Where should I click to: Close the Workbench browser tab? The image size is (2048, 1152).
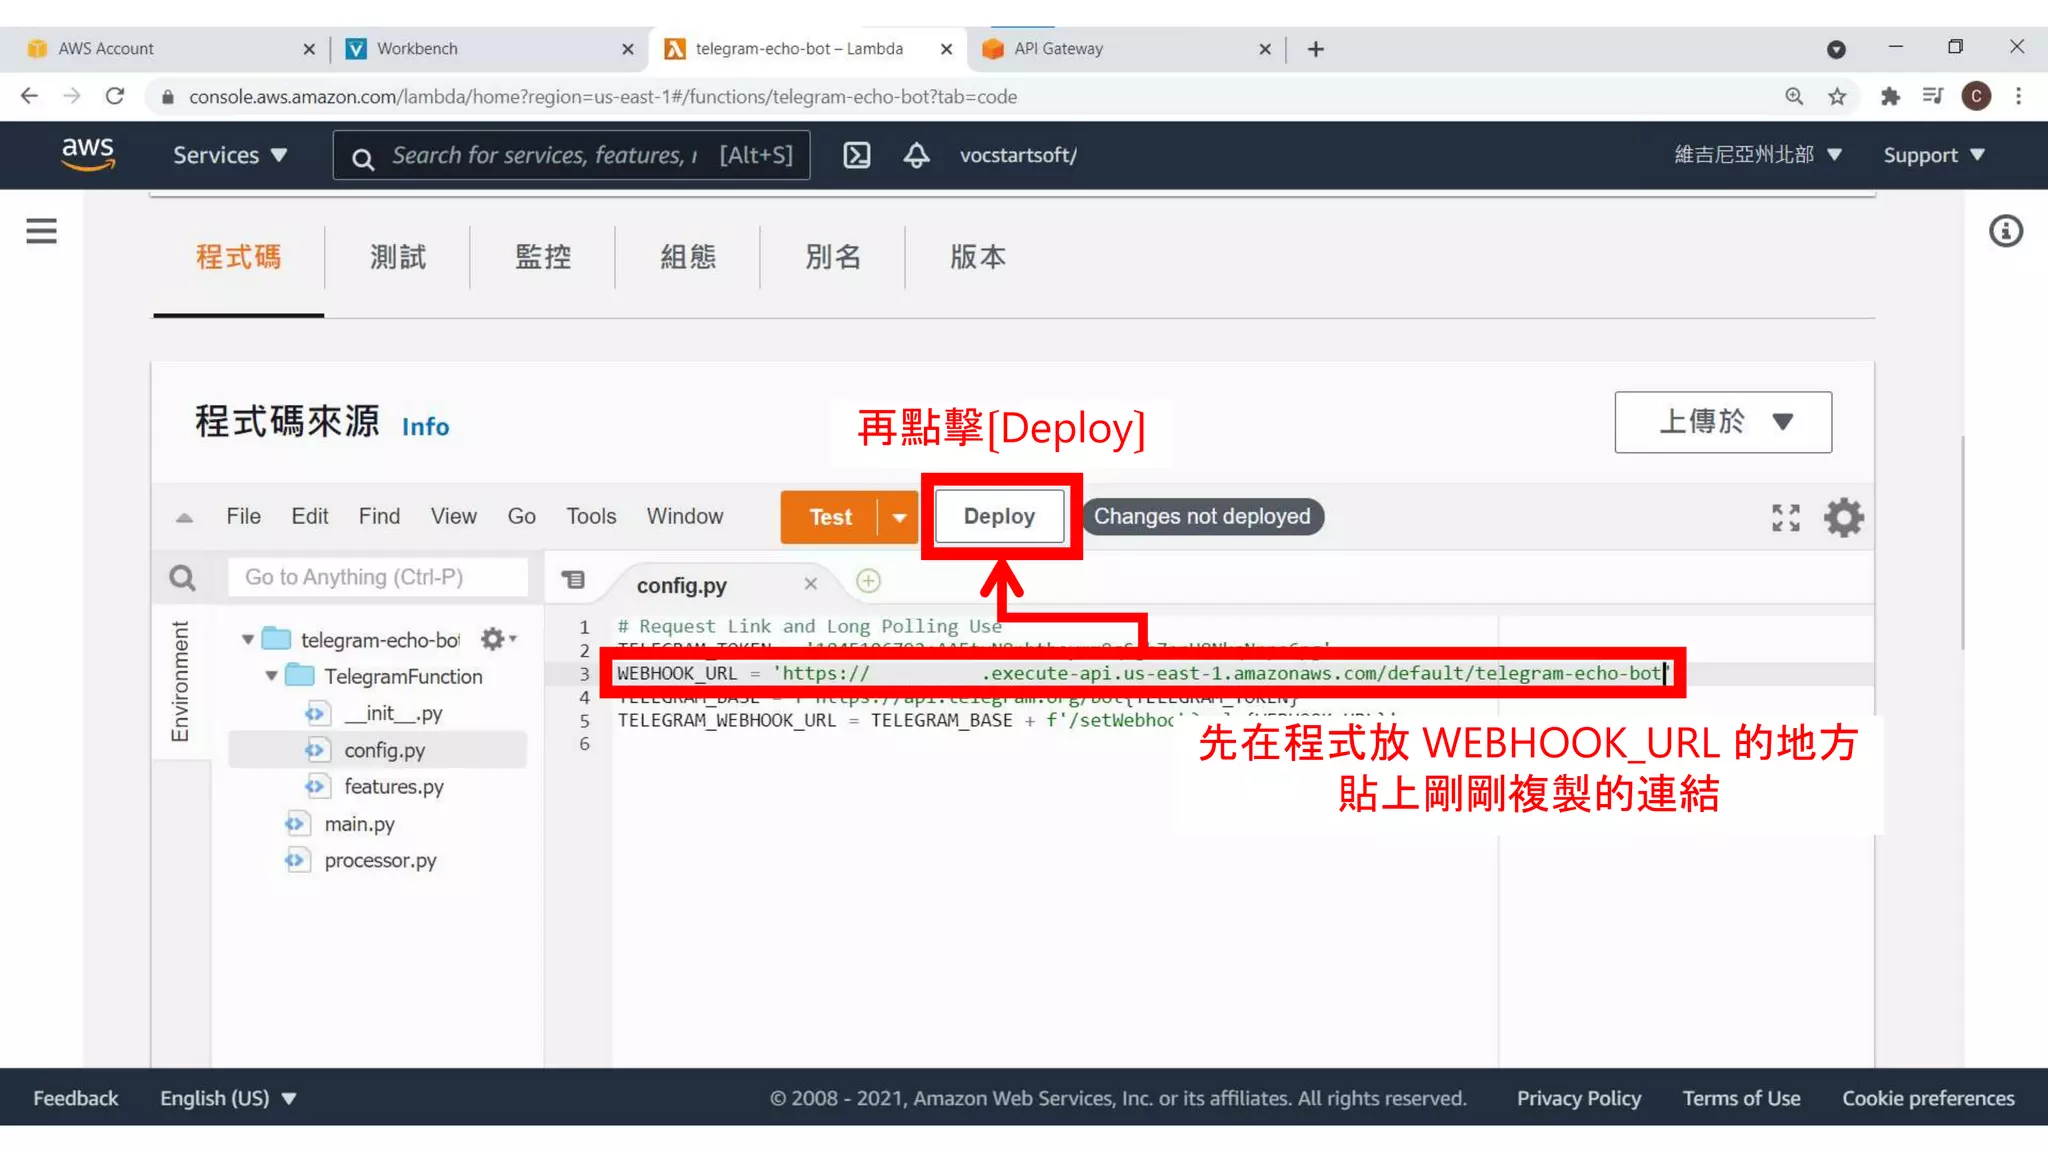pos(627,49)
